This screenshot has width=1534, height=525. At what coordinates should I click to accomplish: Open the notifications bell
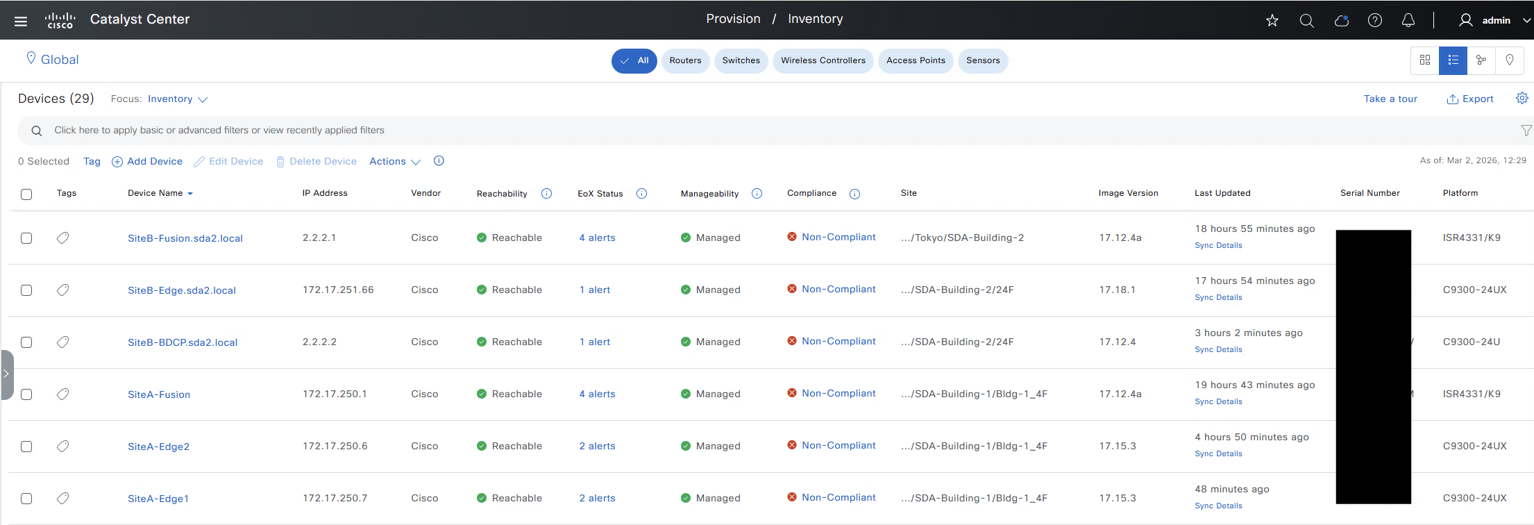tap(1408, 21)
